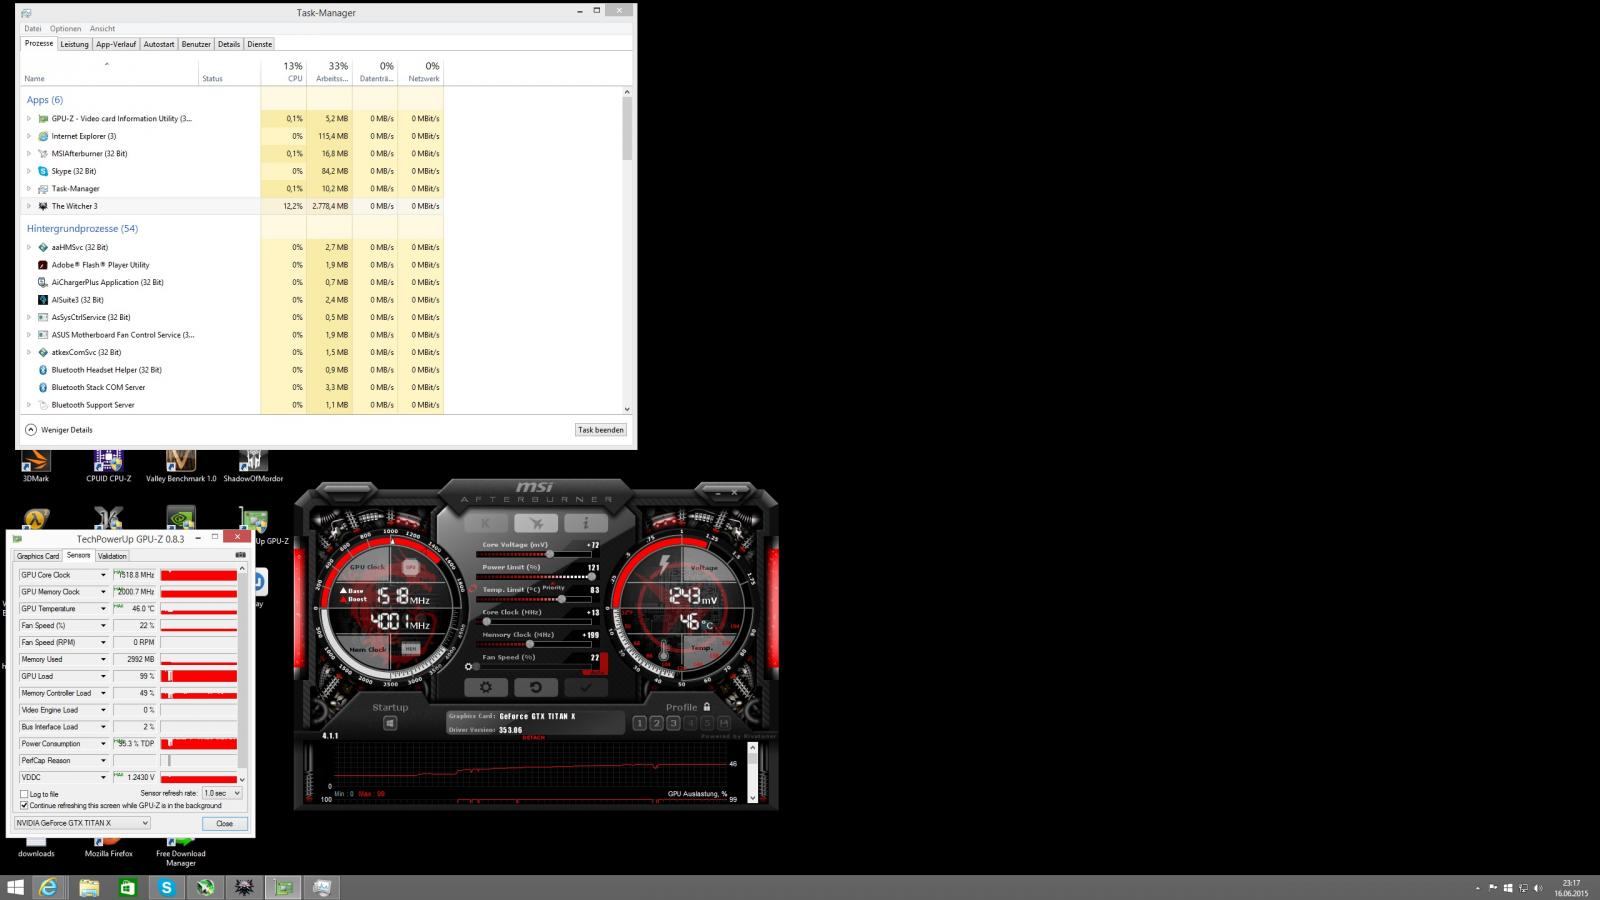
Task: Open GPU Load sensor dropdown
Action: [x=103, y=676]
